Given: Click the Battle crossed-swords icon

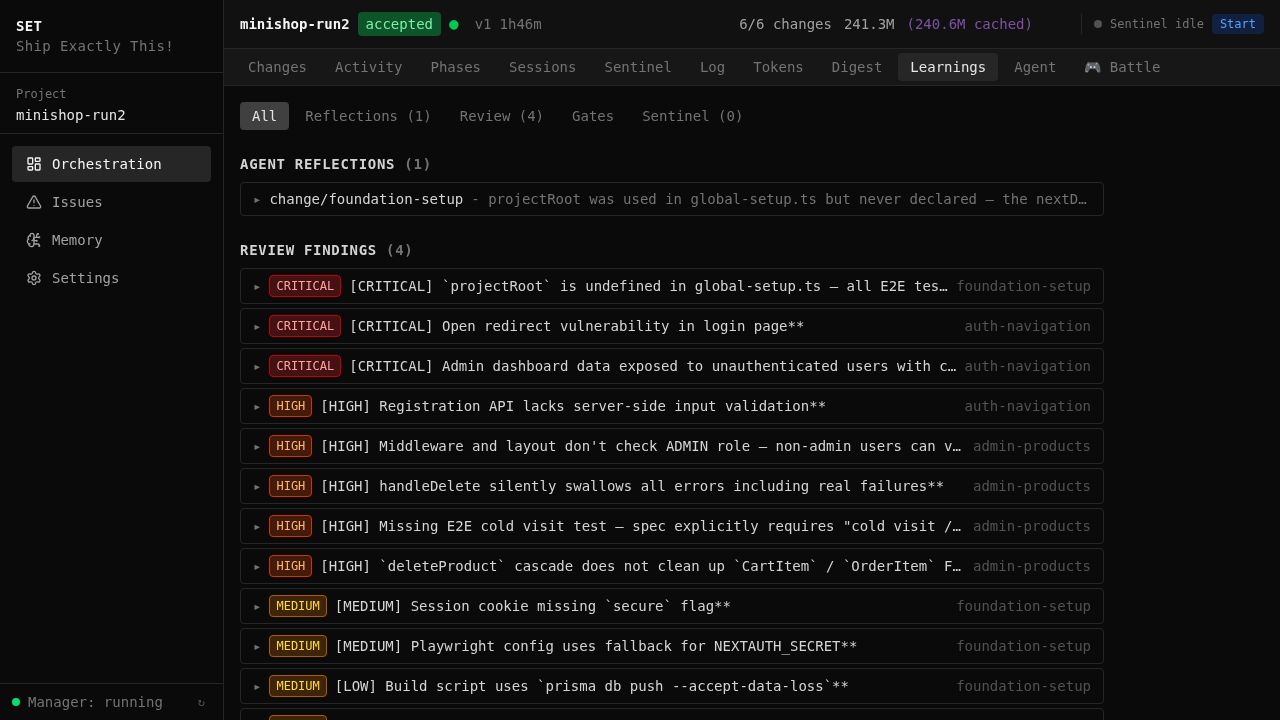Looking at the screenshot, I should 1092,67.
